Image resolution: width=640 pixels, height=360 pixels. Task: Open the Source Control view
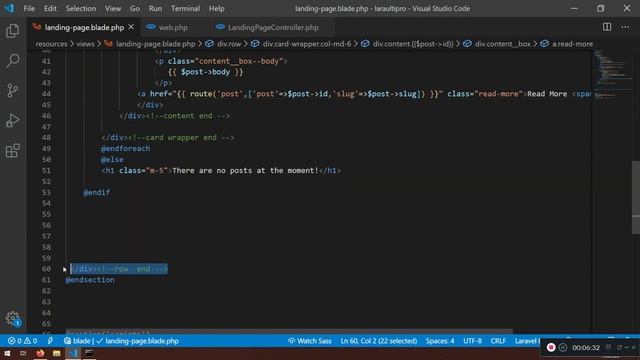tap(13, 90)
